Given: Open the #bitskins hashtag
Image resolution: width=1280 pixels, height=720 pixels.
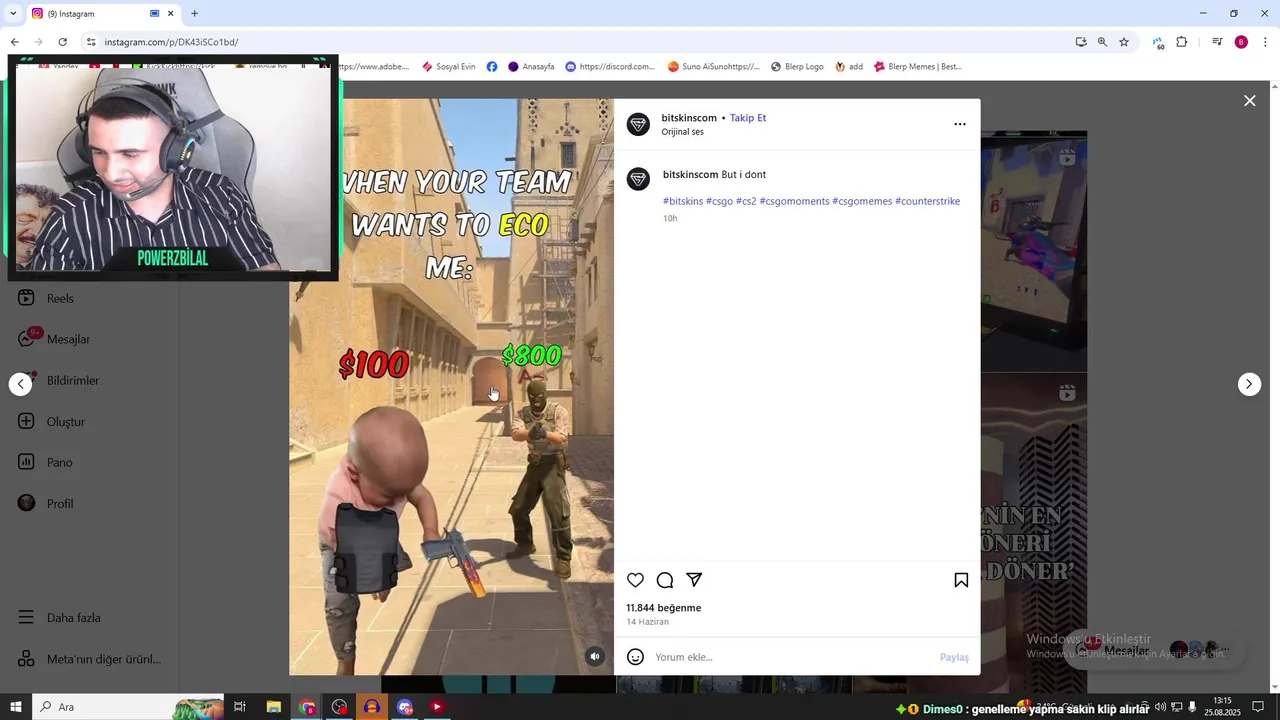Looking at the screenshot, I should (x=683, y=201).
